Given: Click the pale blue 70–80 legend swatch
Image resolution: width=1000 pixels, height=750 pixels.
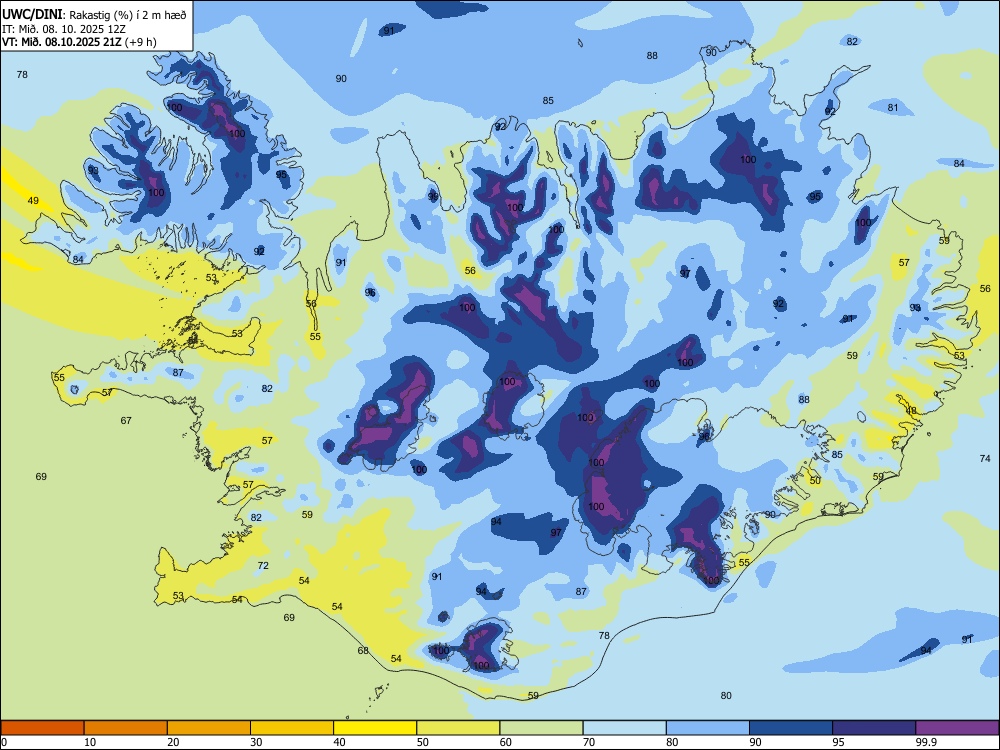Looking at the screenshot, I should pyautogui.click(x=624, y=728).
